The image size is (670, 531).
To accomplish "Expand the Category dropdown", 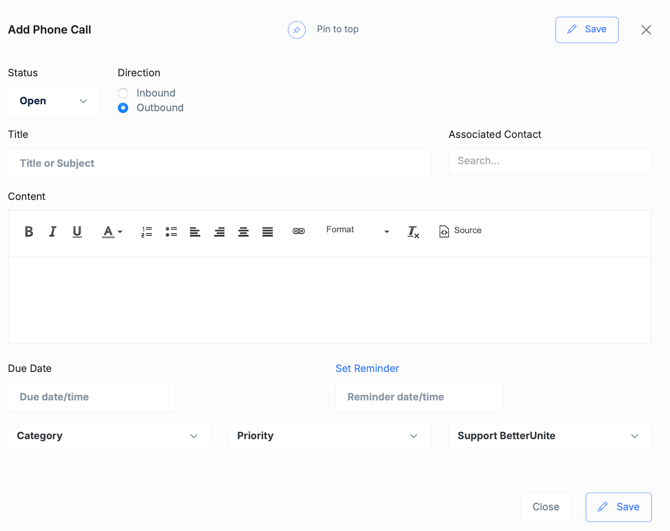I will (109, 436).
